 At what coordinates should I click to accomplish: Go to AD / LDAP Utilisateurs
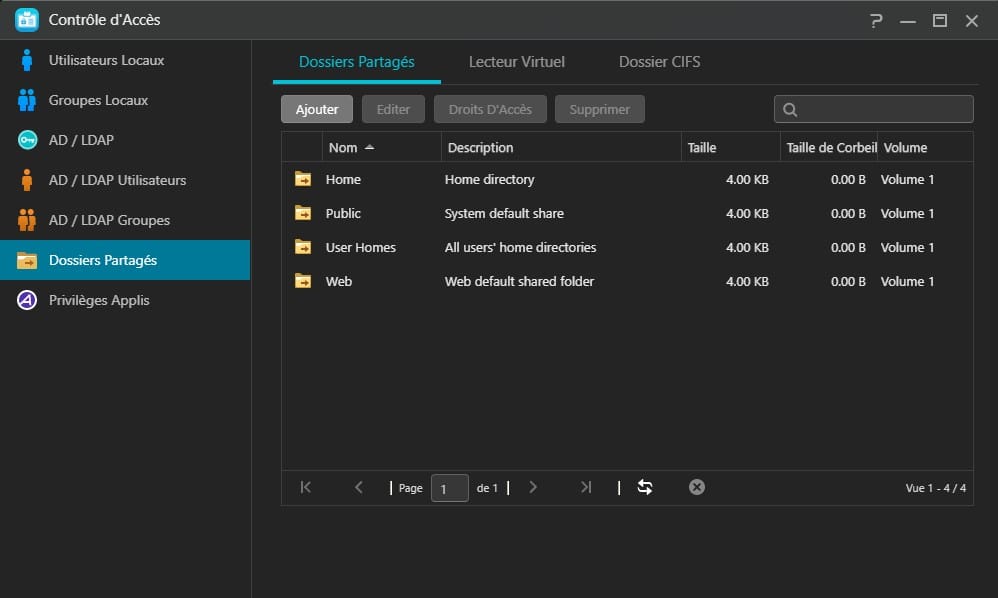[117, 180]
